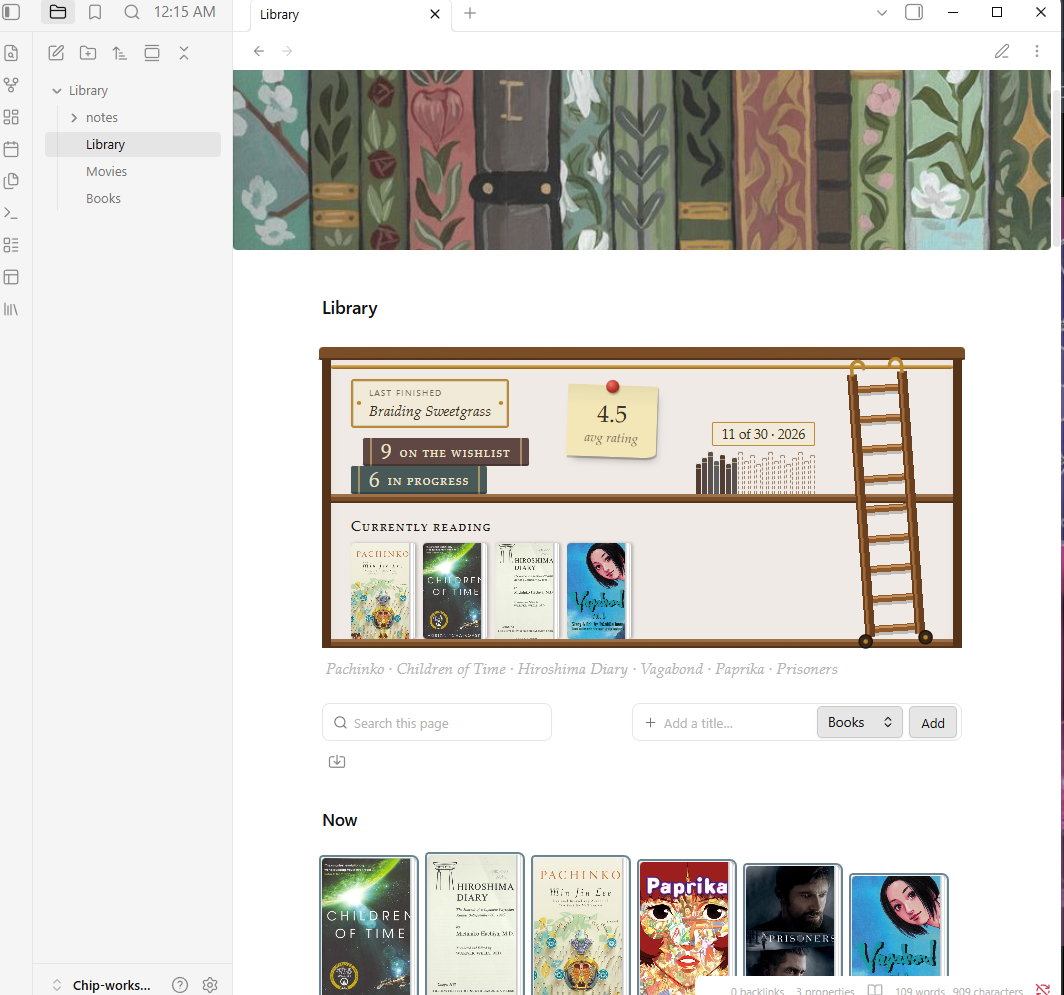Navigate back arrow
This screenshot has height=995, width=1064.
(259, 51)
